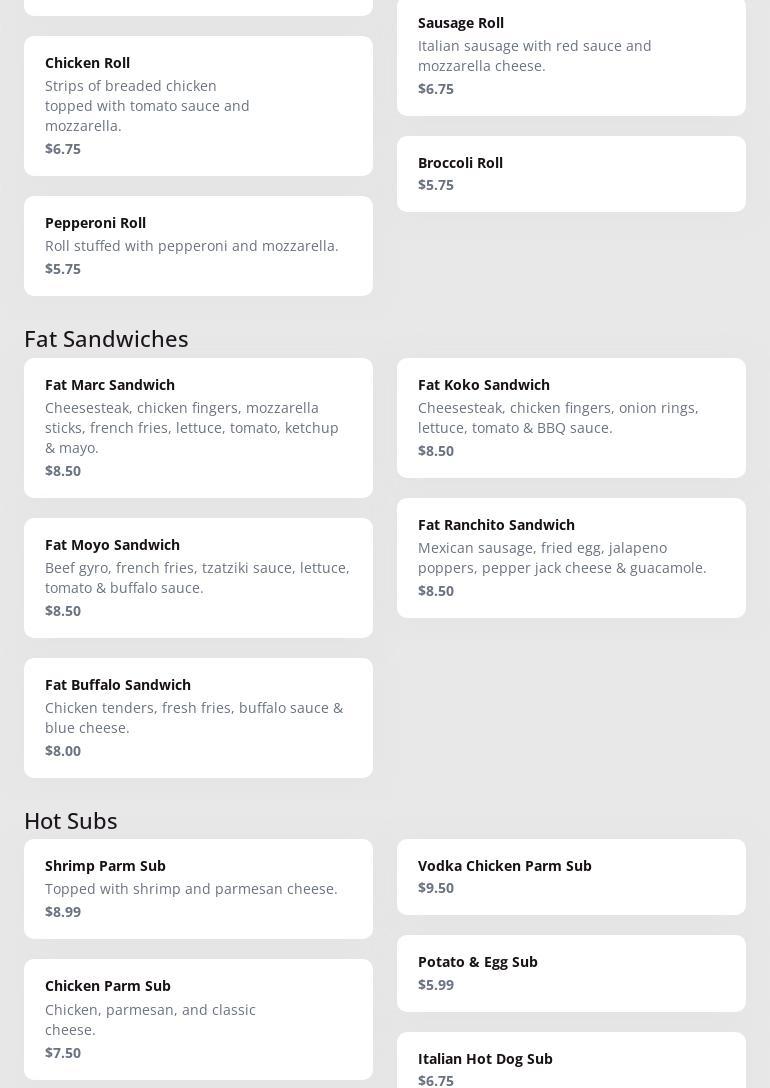This screenshot has width=770, height=1088.
Task: Click the Fat Ranchito Sandwich description text
Action: tap(561, 558)
